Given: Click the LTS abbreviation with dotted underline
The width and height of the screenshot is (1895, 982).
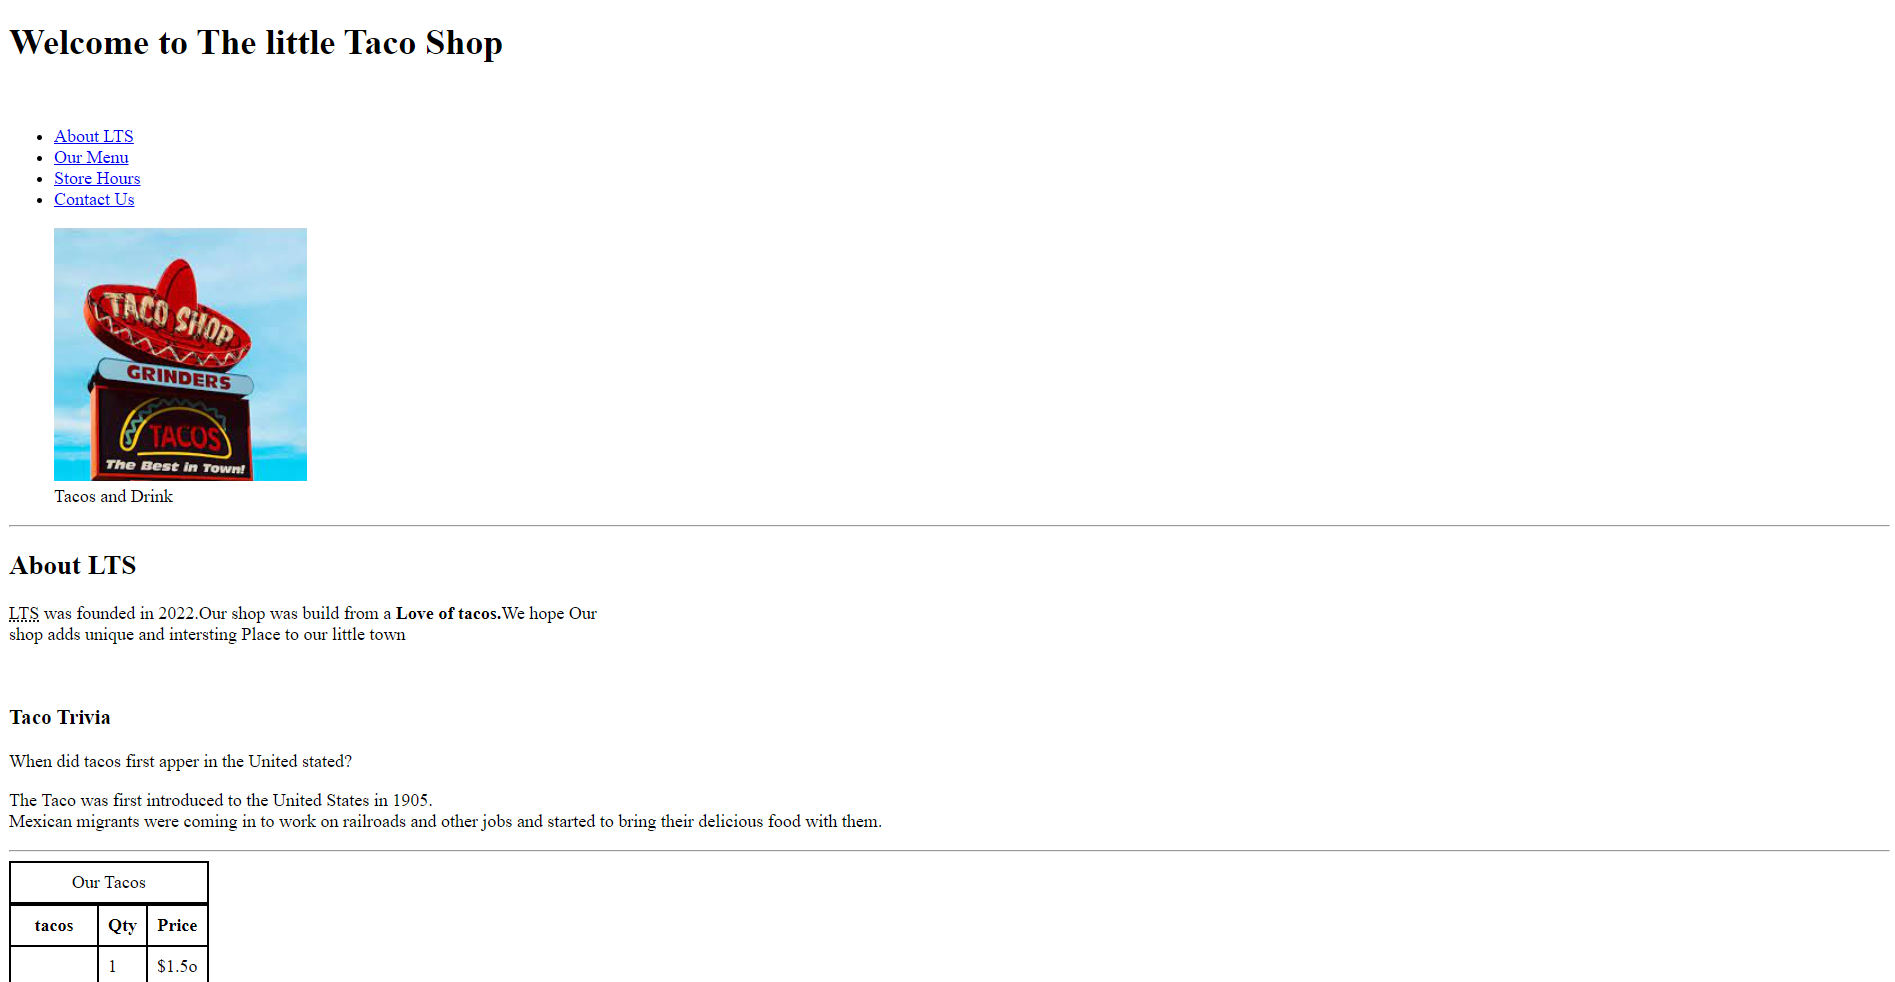Looking at the screenshot, I should tap(24, 613).
